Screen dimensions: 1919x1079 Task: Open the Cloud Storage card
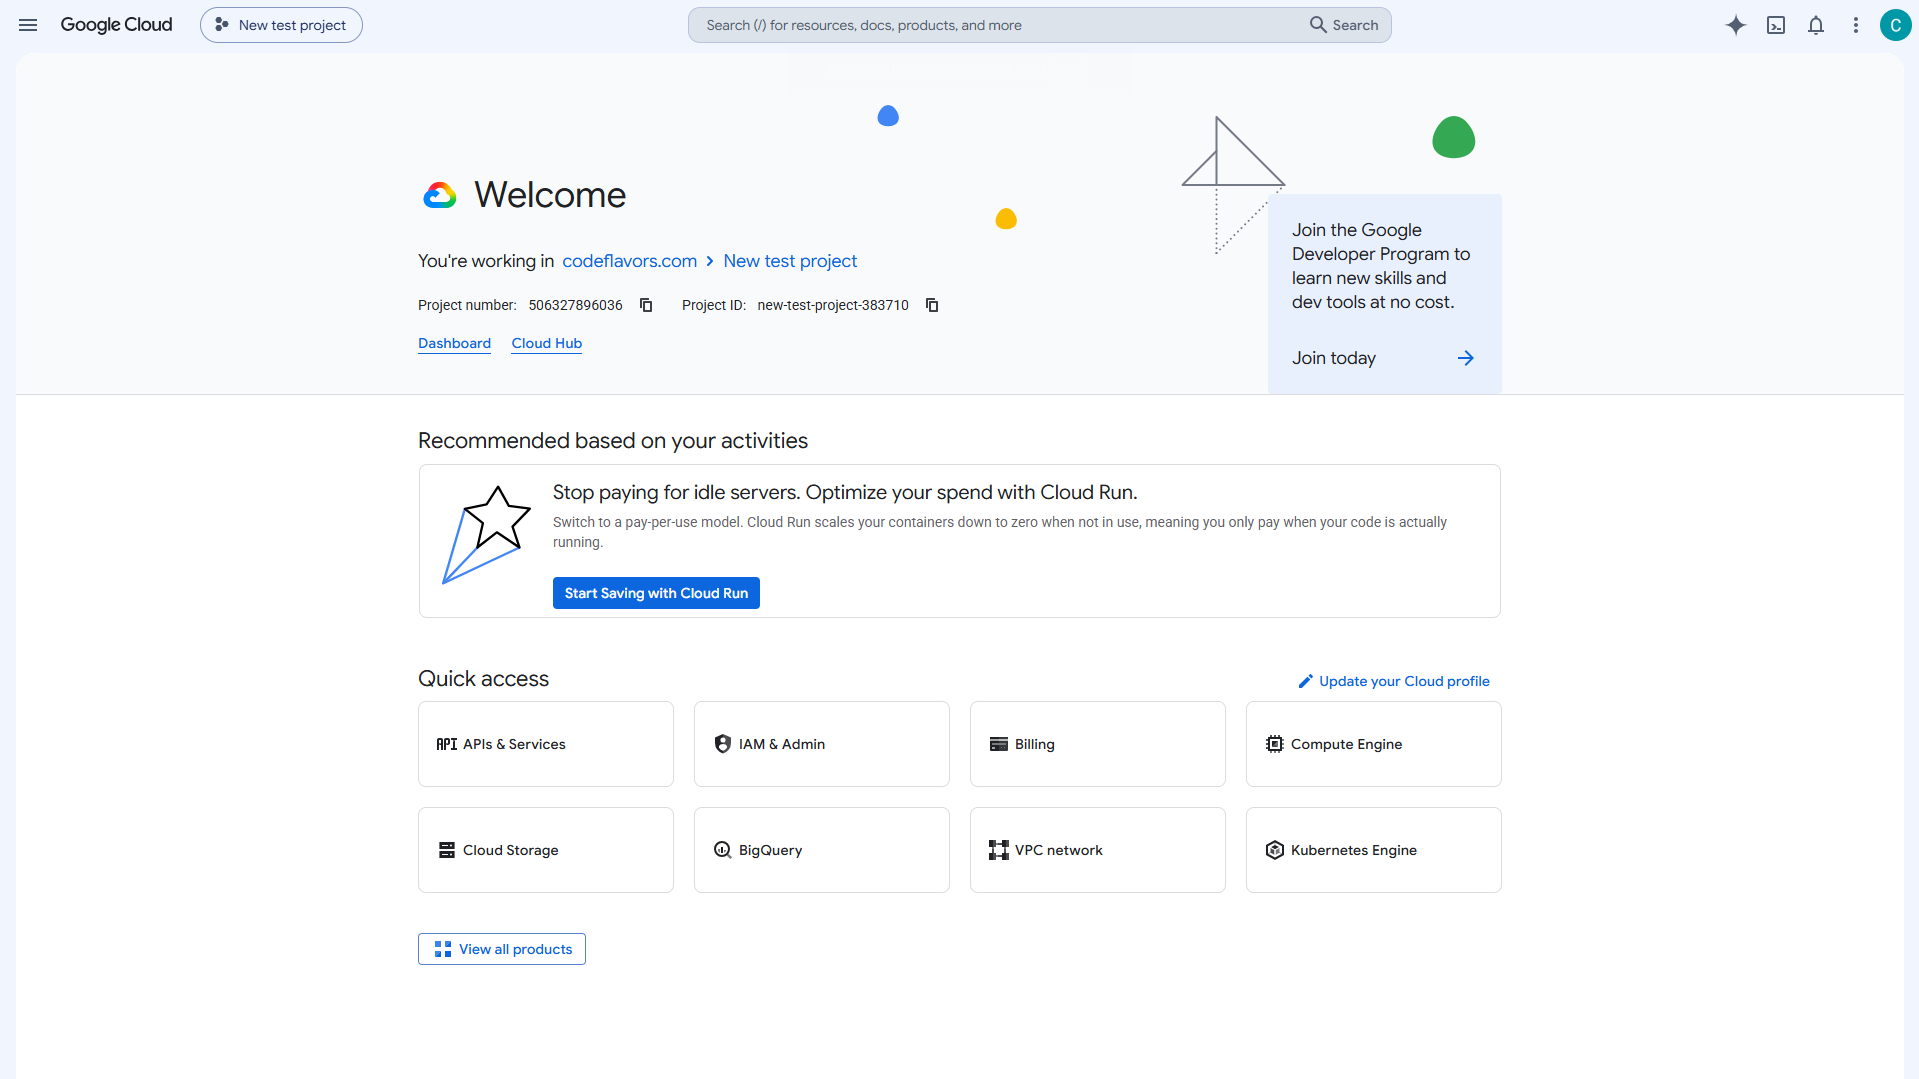coord(546,850)
